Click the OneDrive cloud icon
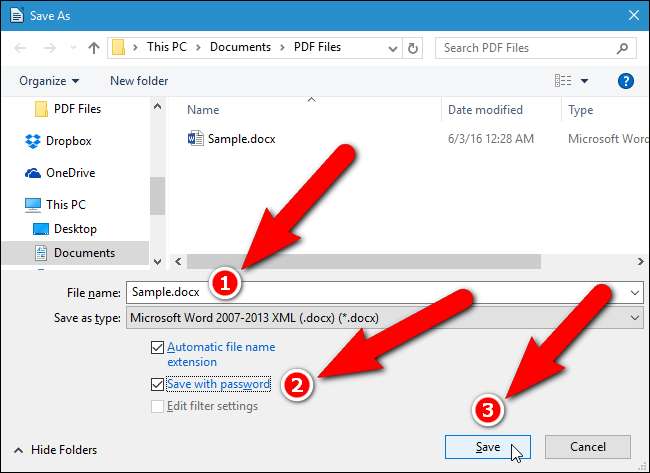This screenshot has height=473, width=650. pos(33,173)
